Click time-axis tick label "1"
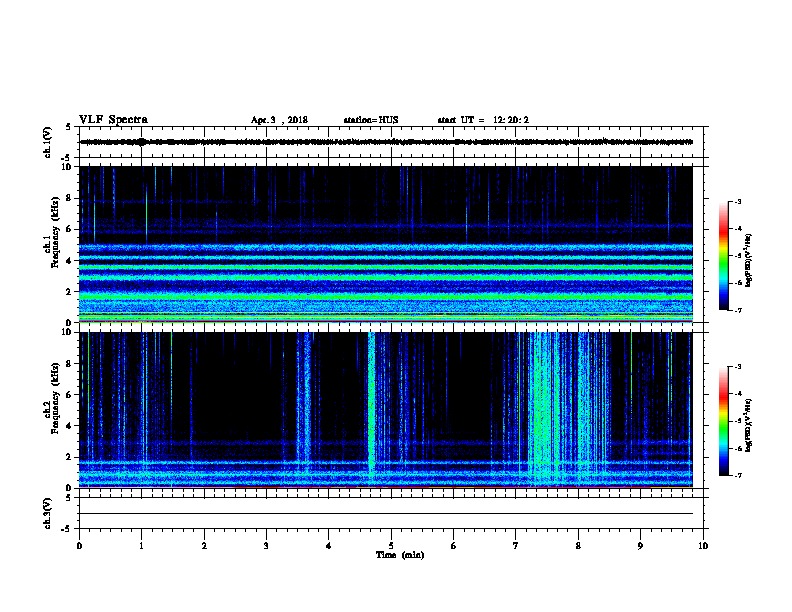 click(x=141, y=546)
